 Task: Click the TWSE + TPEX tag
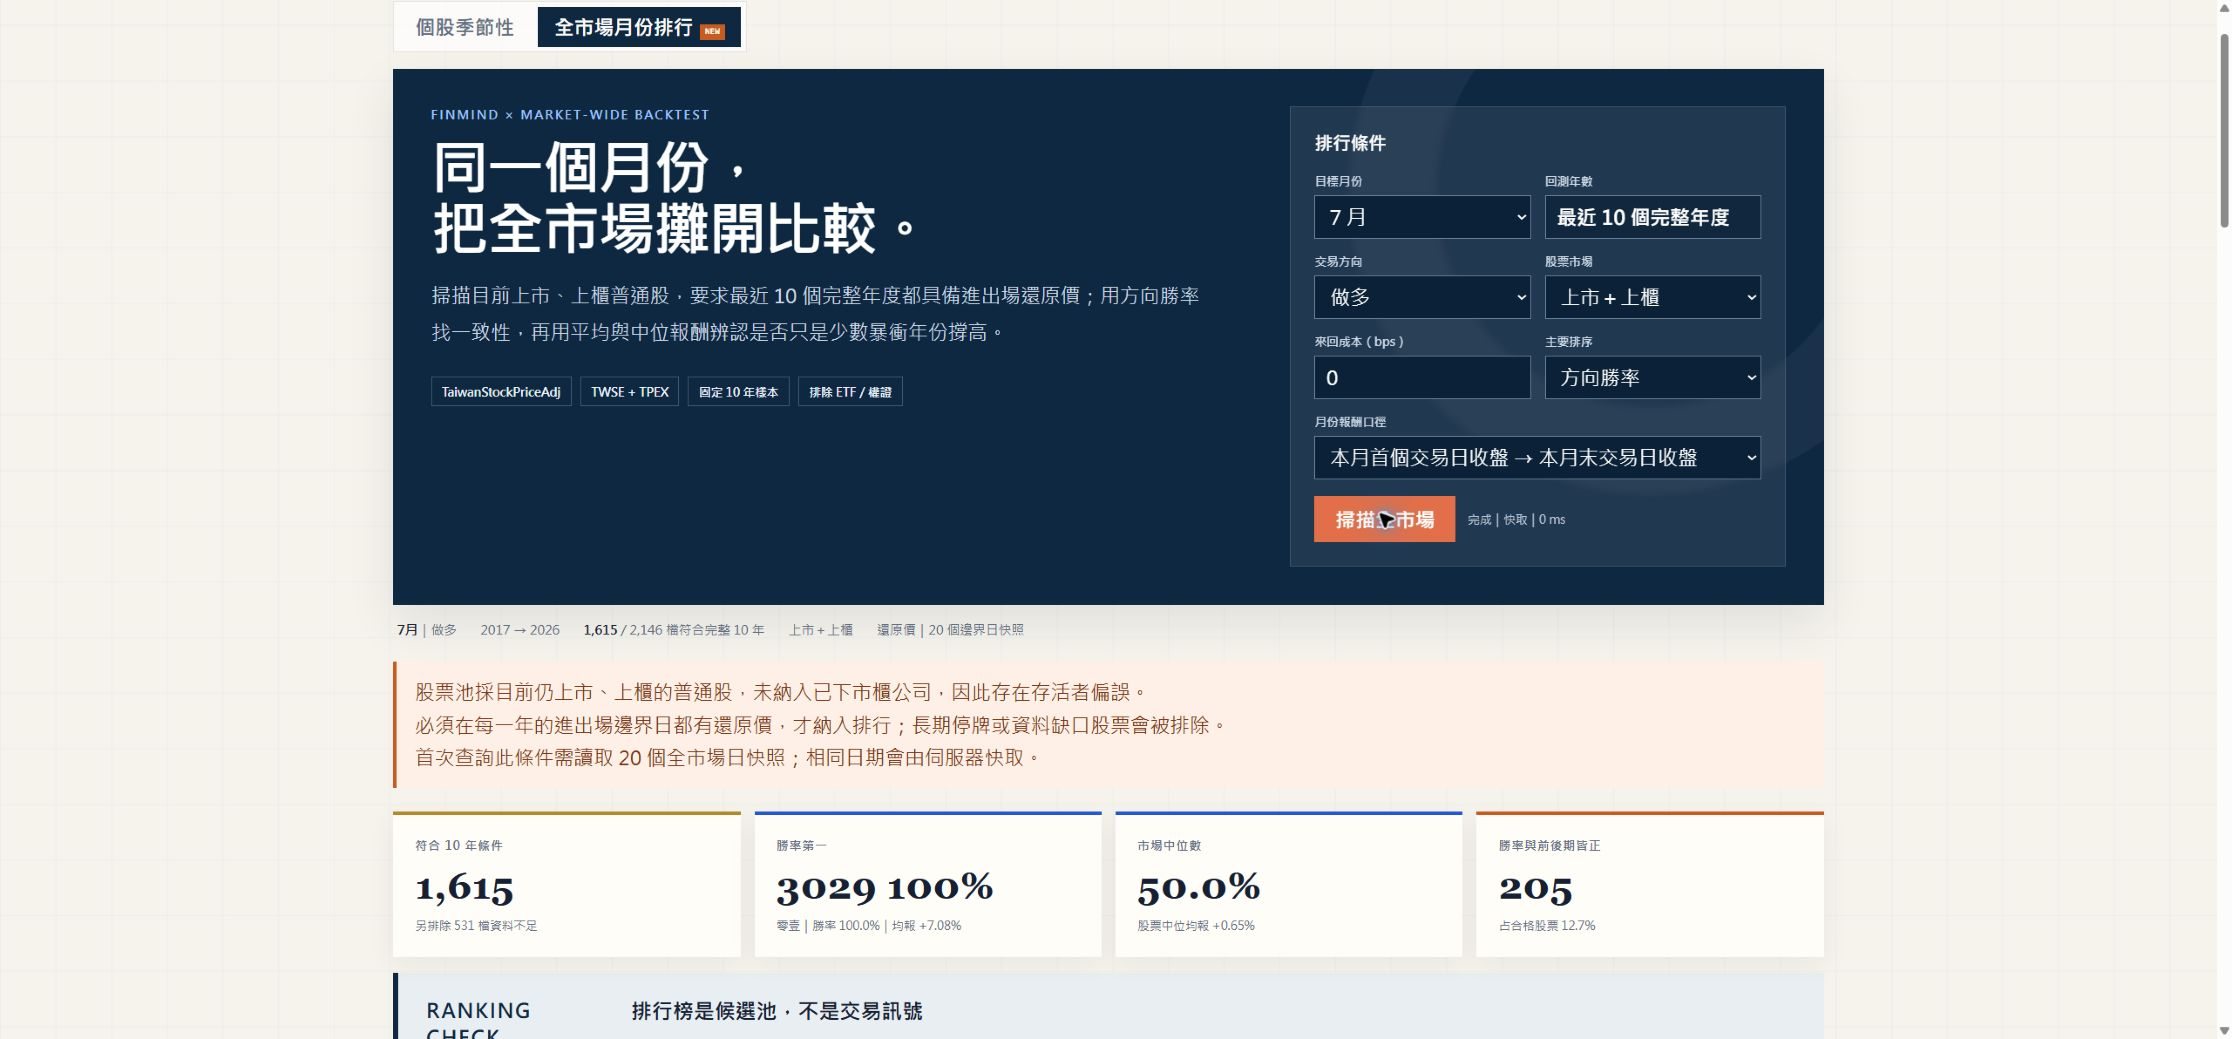629,392
